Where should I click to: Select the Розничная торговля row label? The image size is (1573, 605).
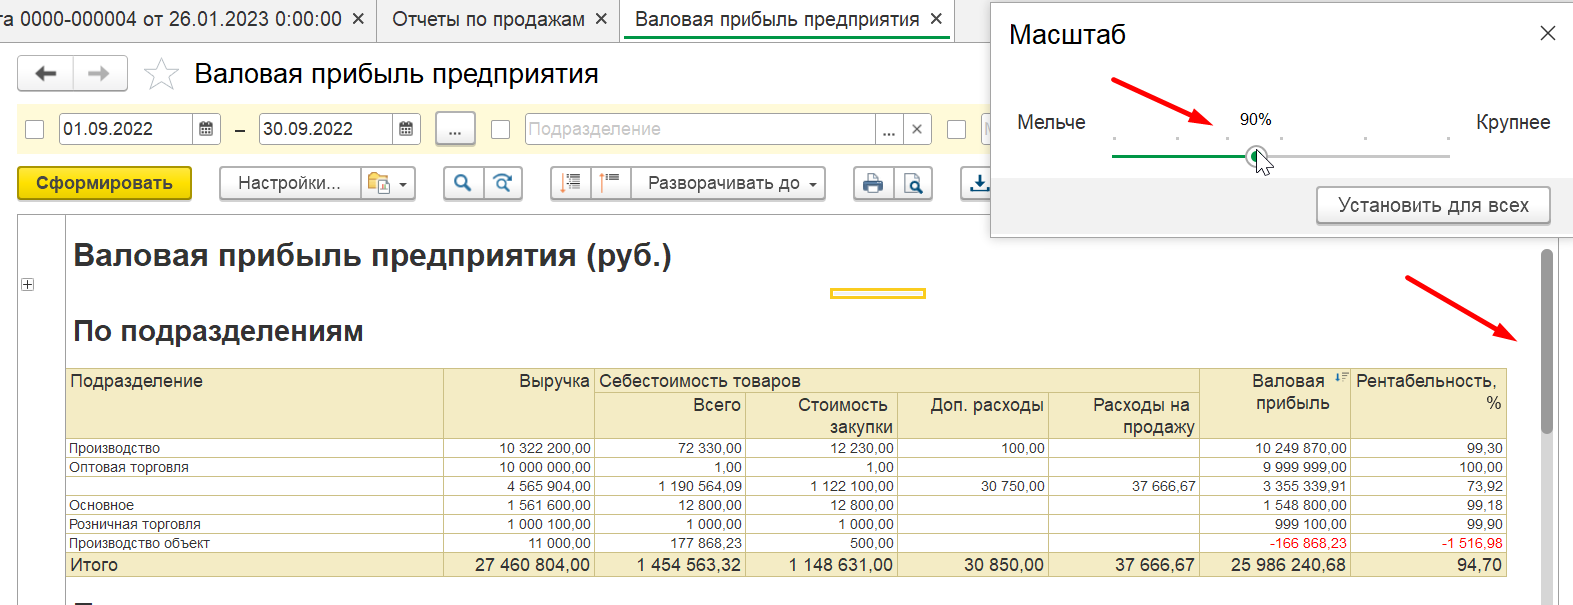(134, 524)
